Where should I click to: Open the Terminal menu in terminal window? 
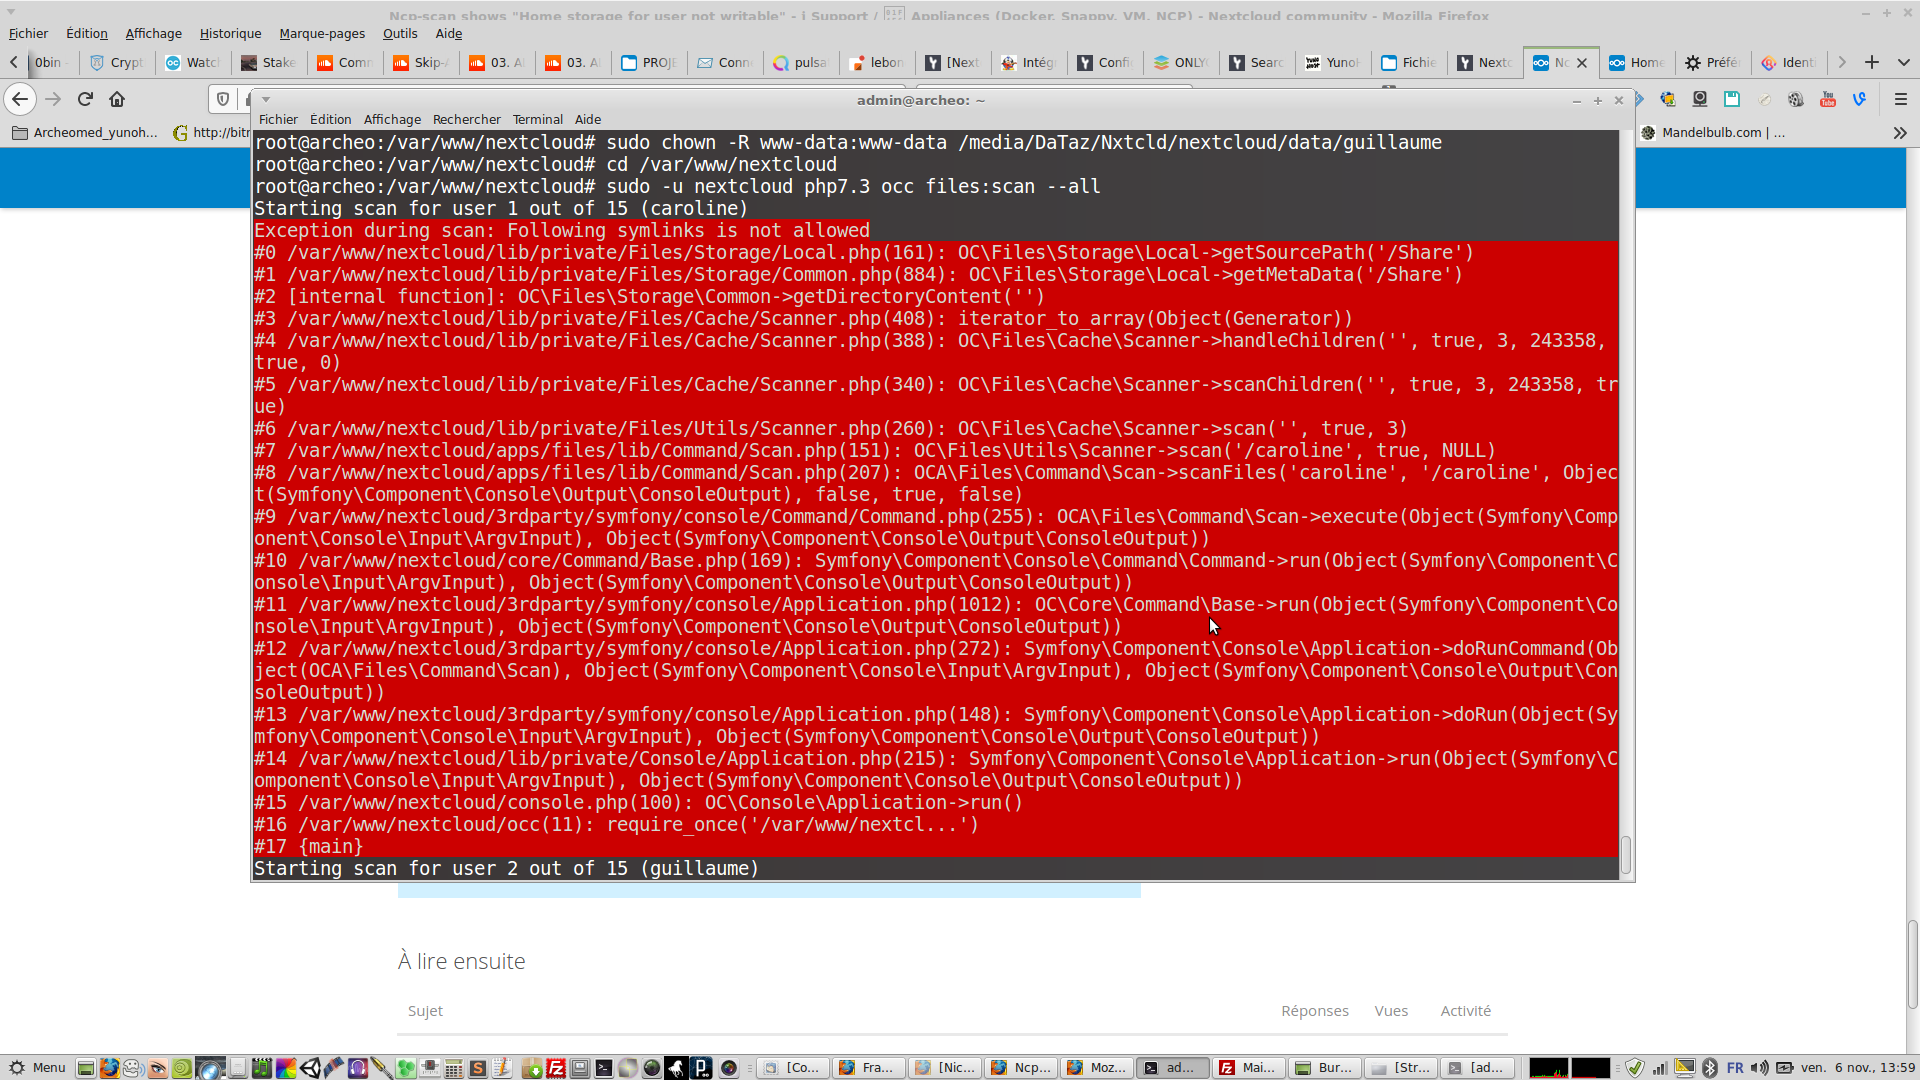pyautogui.click(x=537, y=119)
